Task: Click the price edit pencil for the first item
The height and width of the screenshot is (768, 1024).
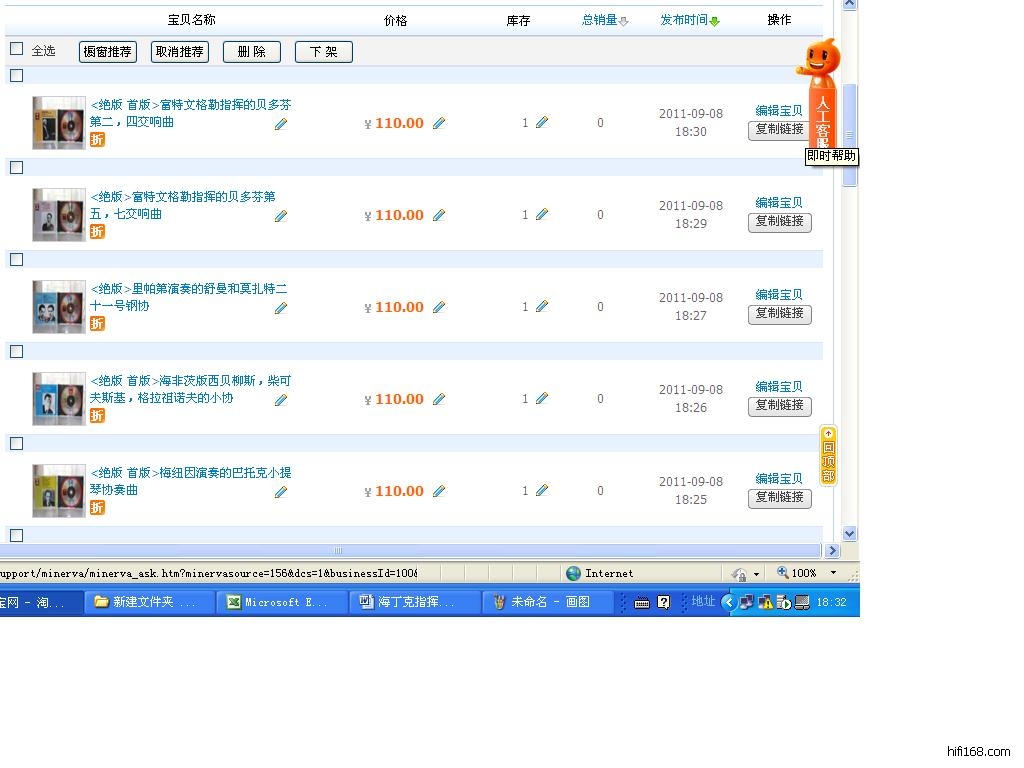Action: 439,123
